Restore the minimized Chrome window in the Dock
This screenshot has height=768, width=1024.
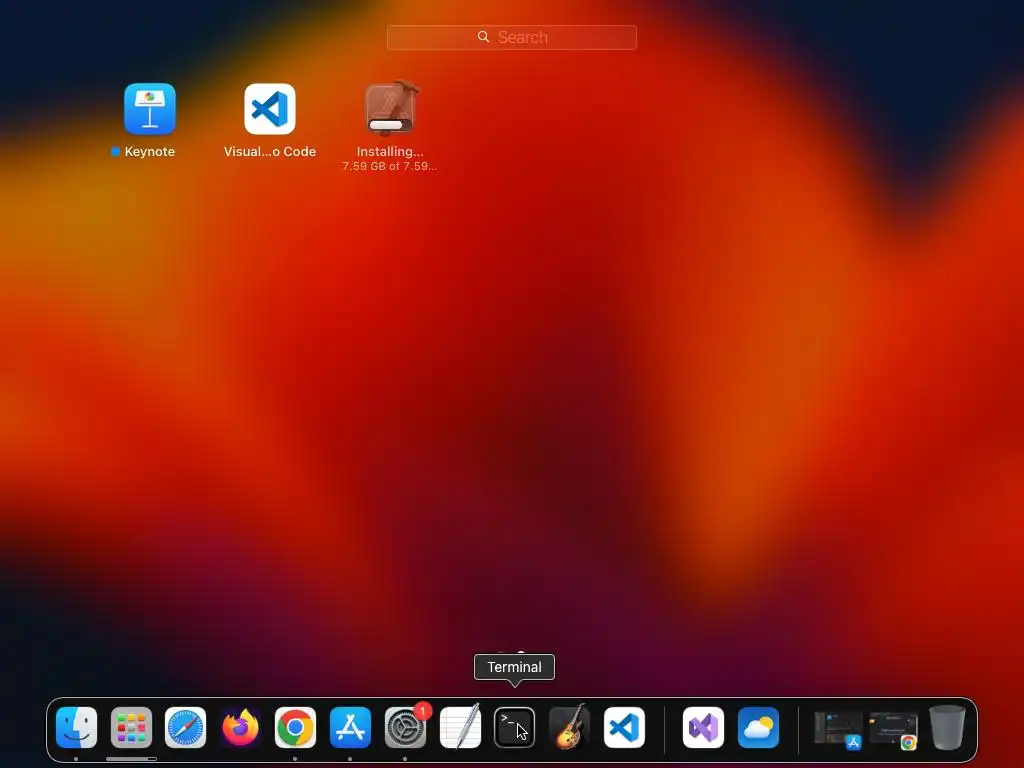point(893,729)
